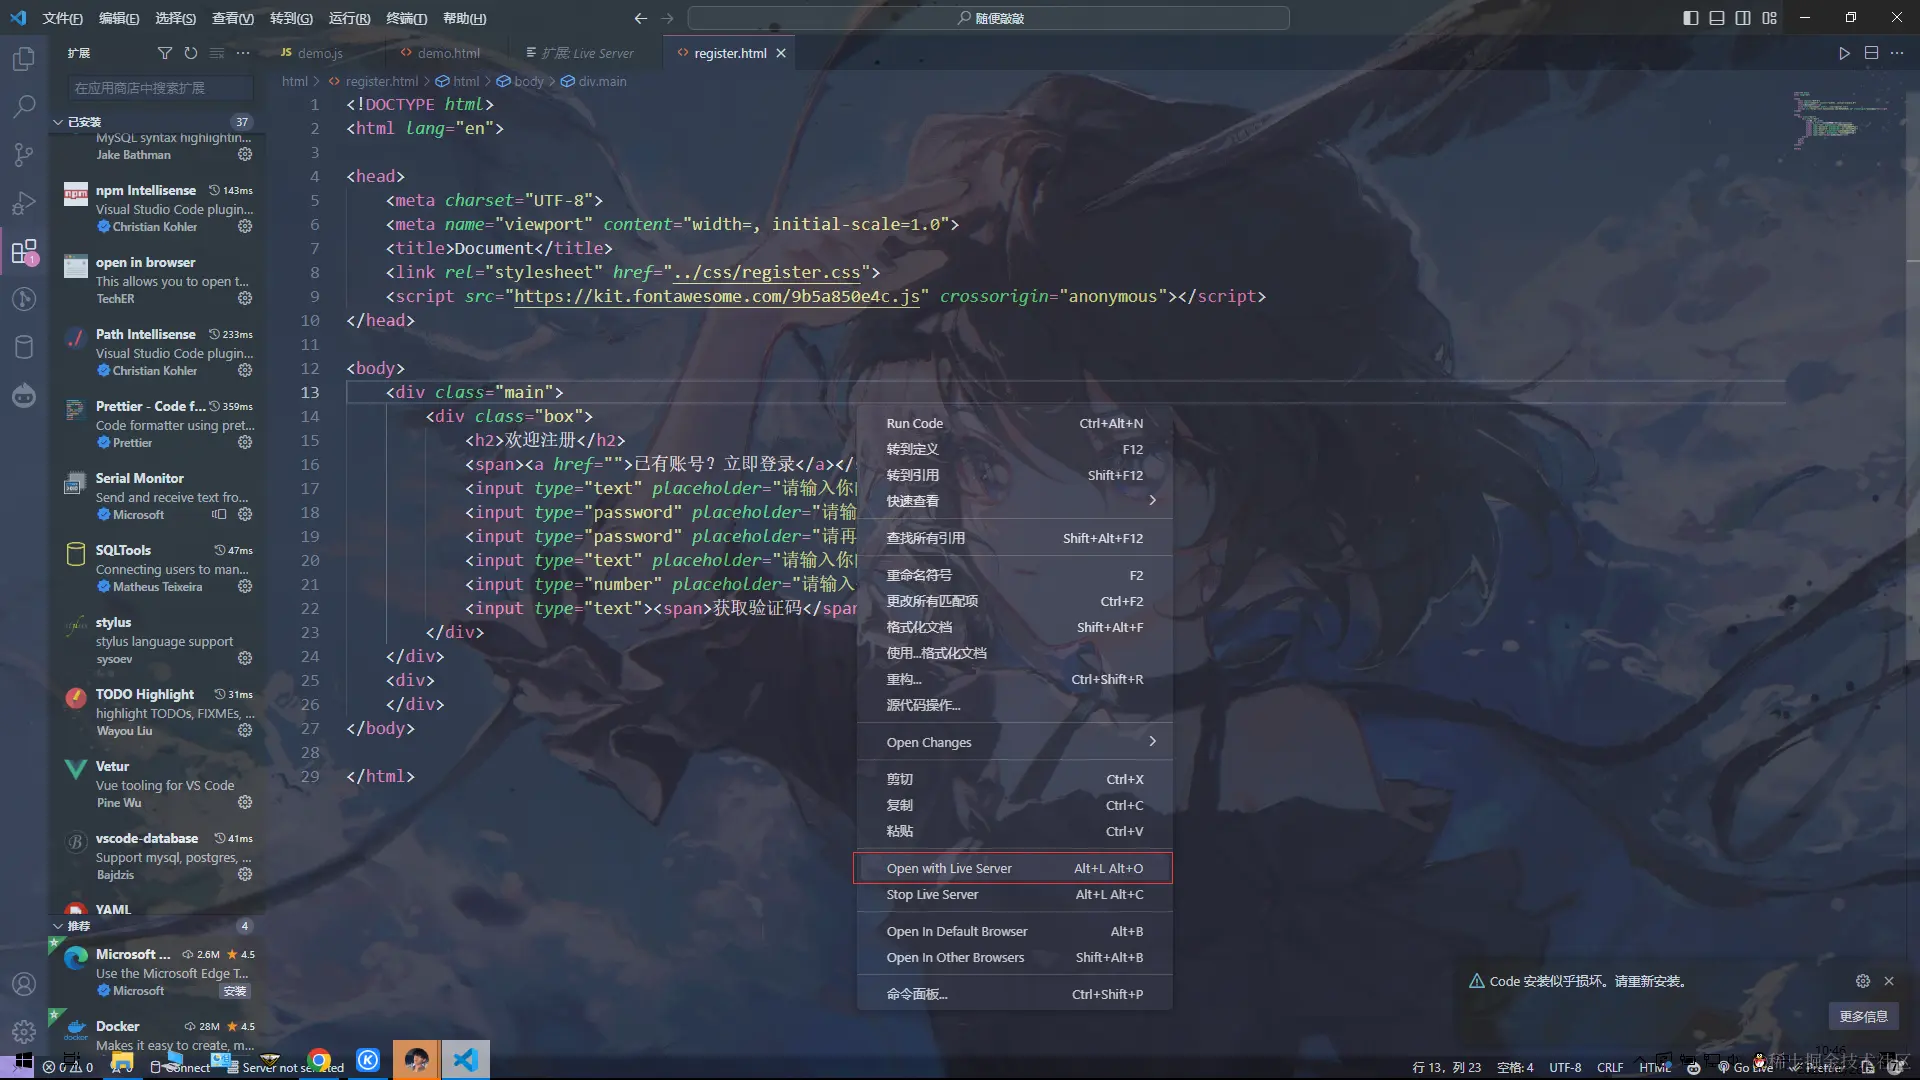Open the Extensions view icon
This screenshot has height=1080, width=1920.
(24, 251)
